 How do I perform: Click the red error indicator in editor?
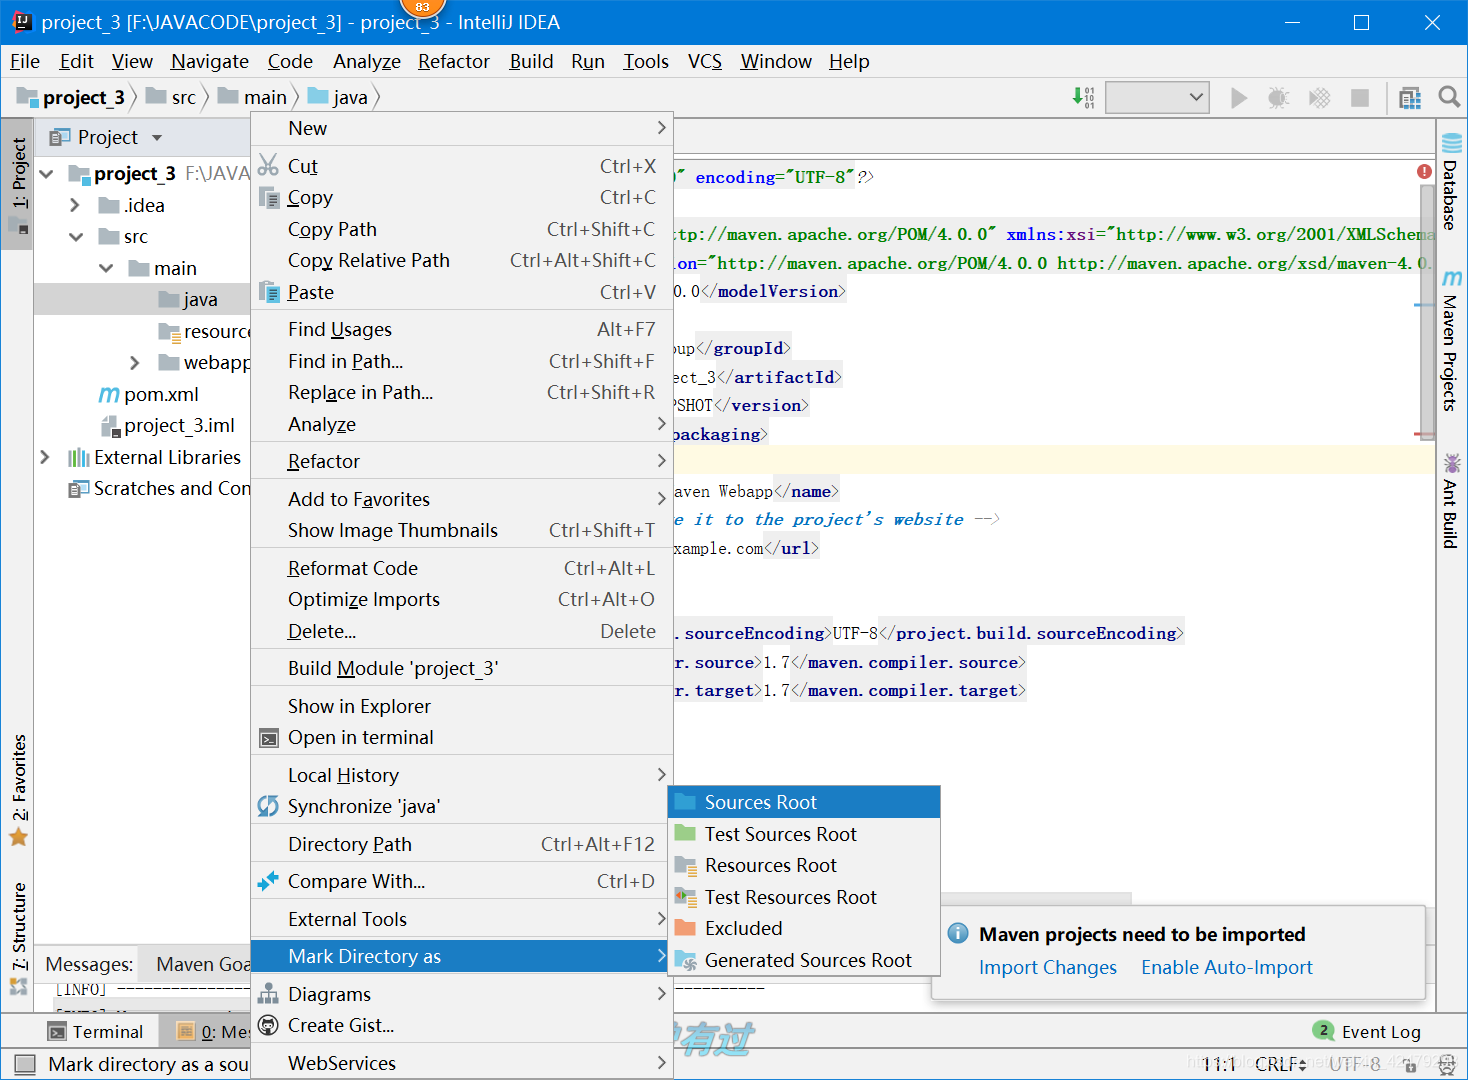(1425, 172)
